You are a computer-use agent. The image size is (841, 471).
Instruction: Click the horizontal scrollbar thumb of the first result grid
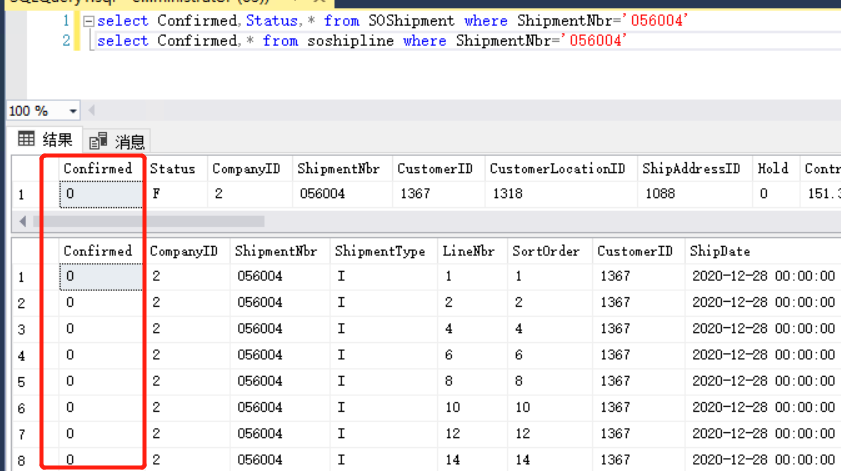[x=149, y=221]
